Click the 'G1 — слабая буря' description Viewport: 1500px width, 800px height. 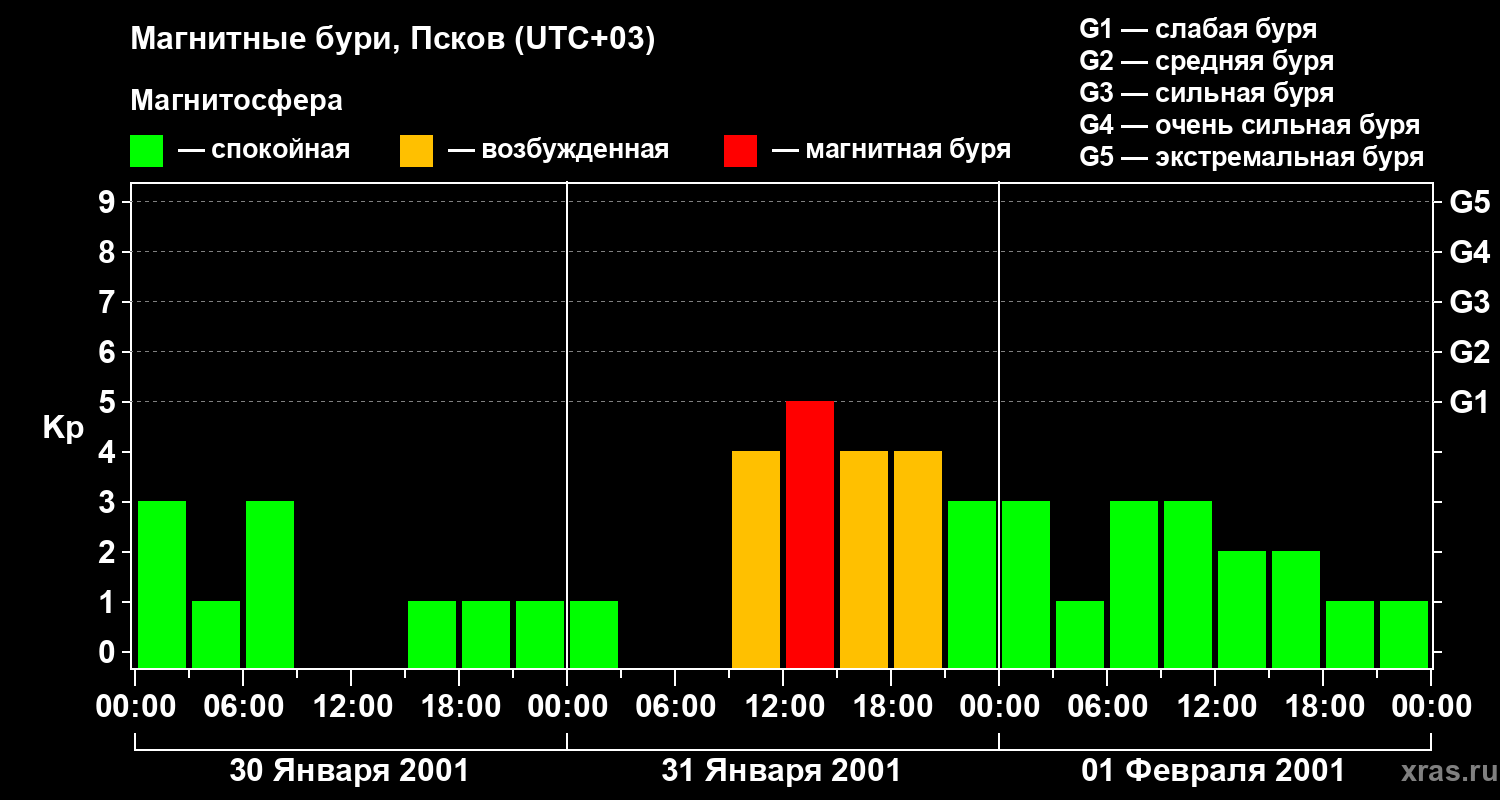[1198, 29]
